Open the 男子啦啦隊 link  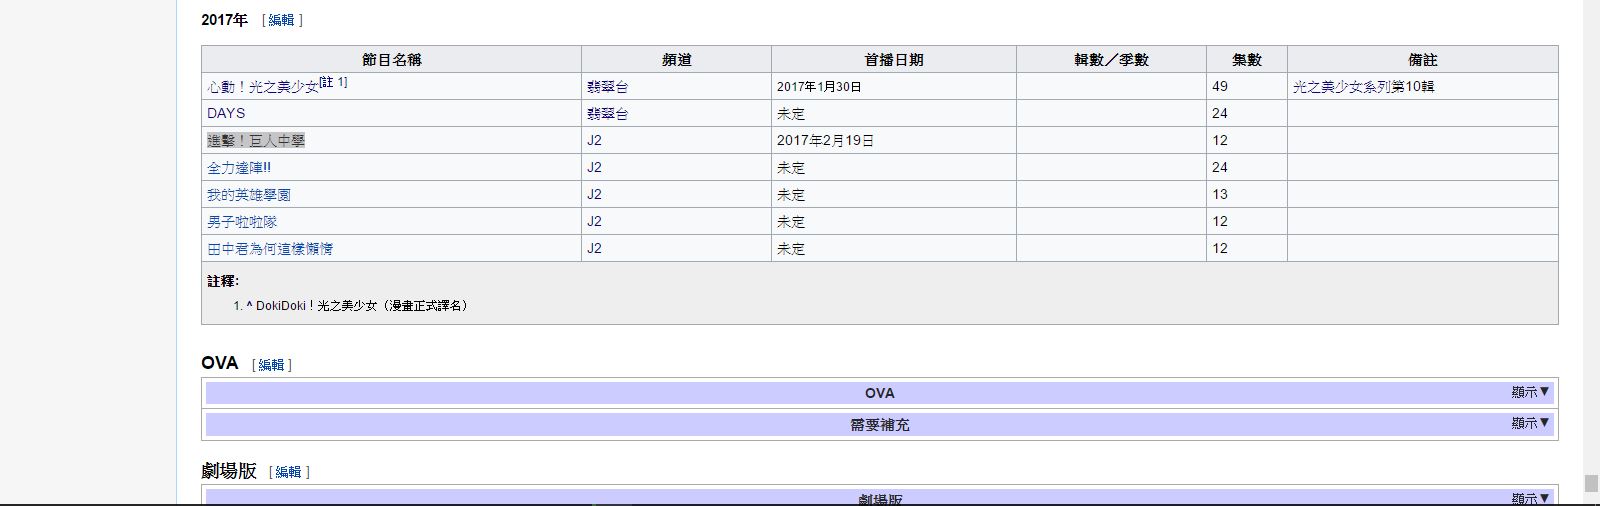click(241, 222)
